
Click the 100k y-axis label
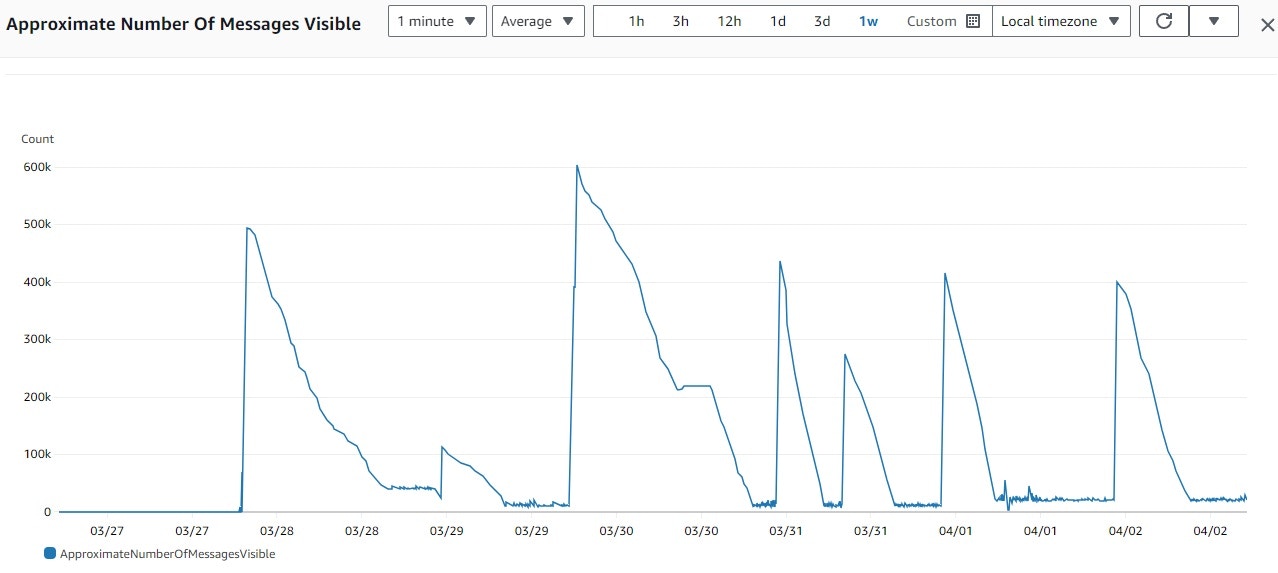pos(37,454)
